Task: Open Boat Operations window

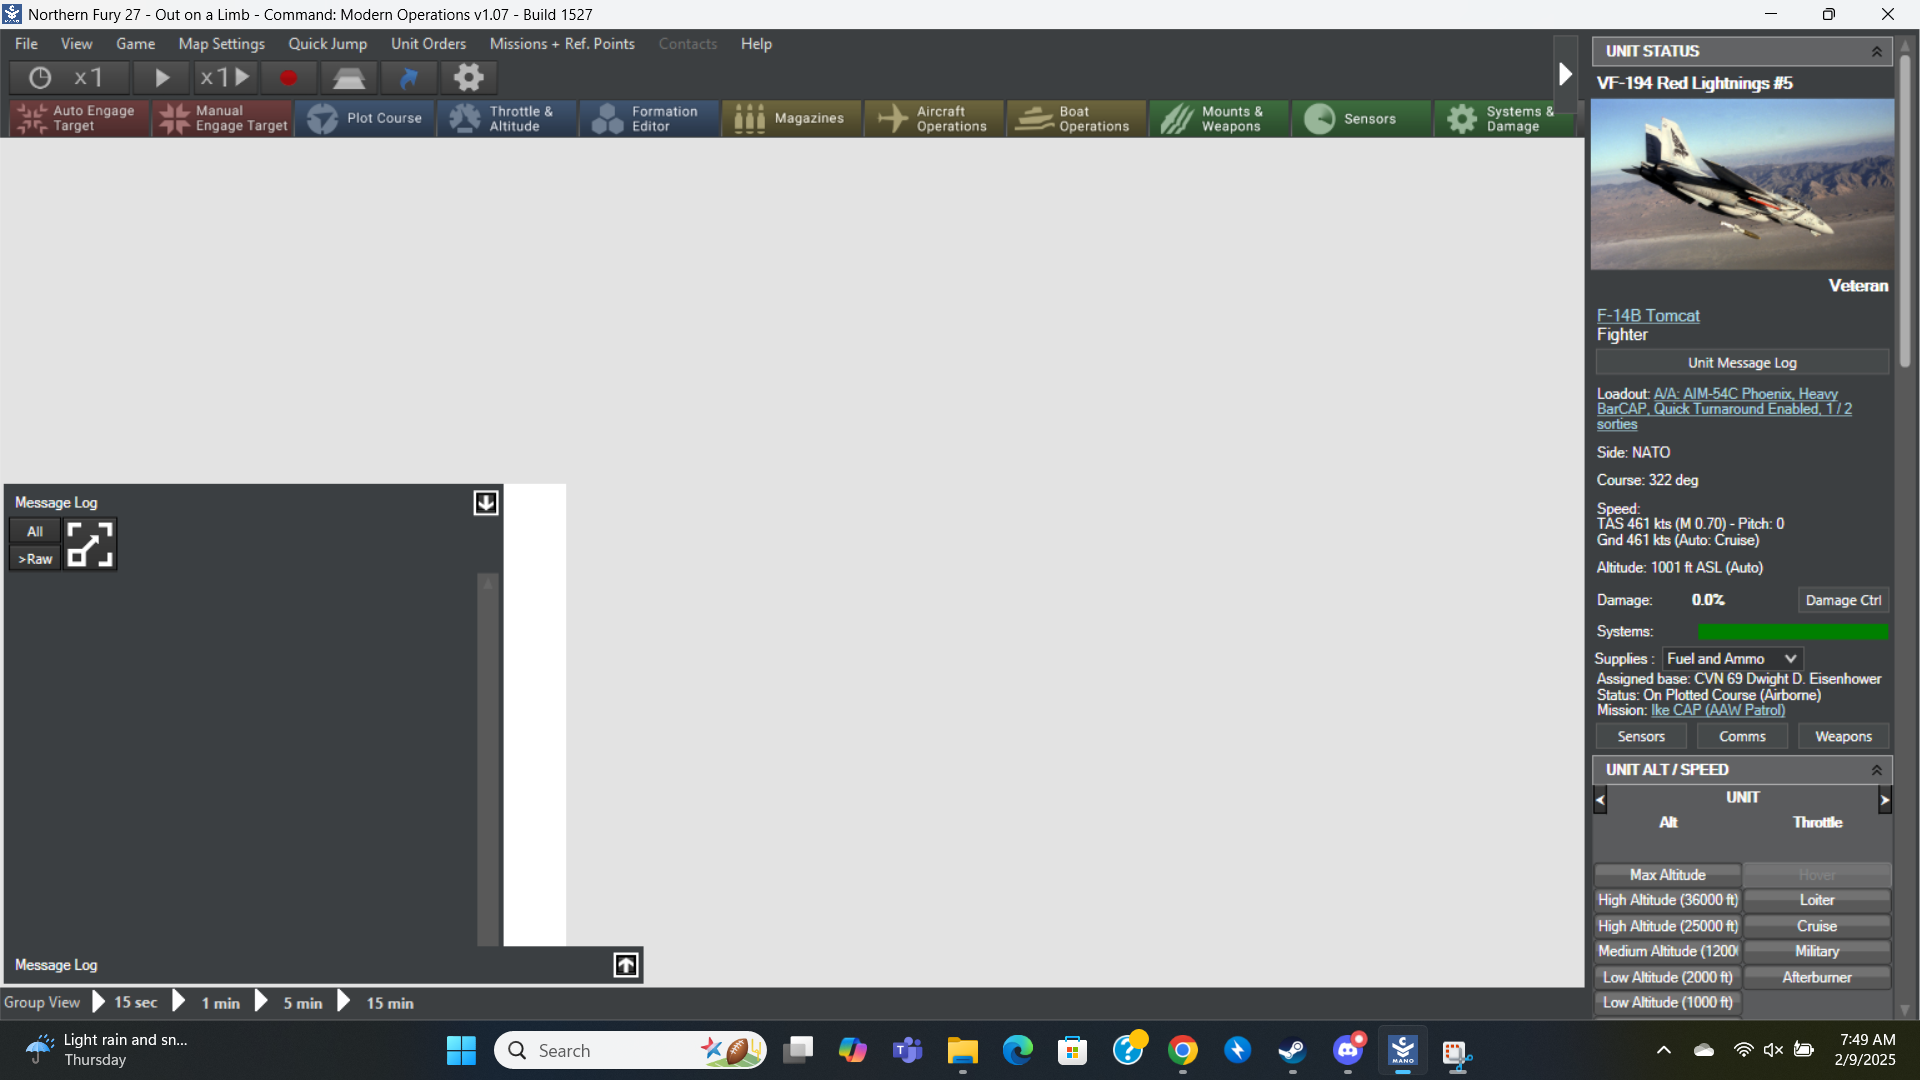Action: click(x=1077, y=118)
